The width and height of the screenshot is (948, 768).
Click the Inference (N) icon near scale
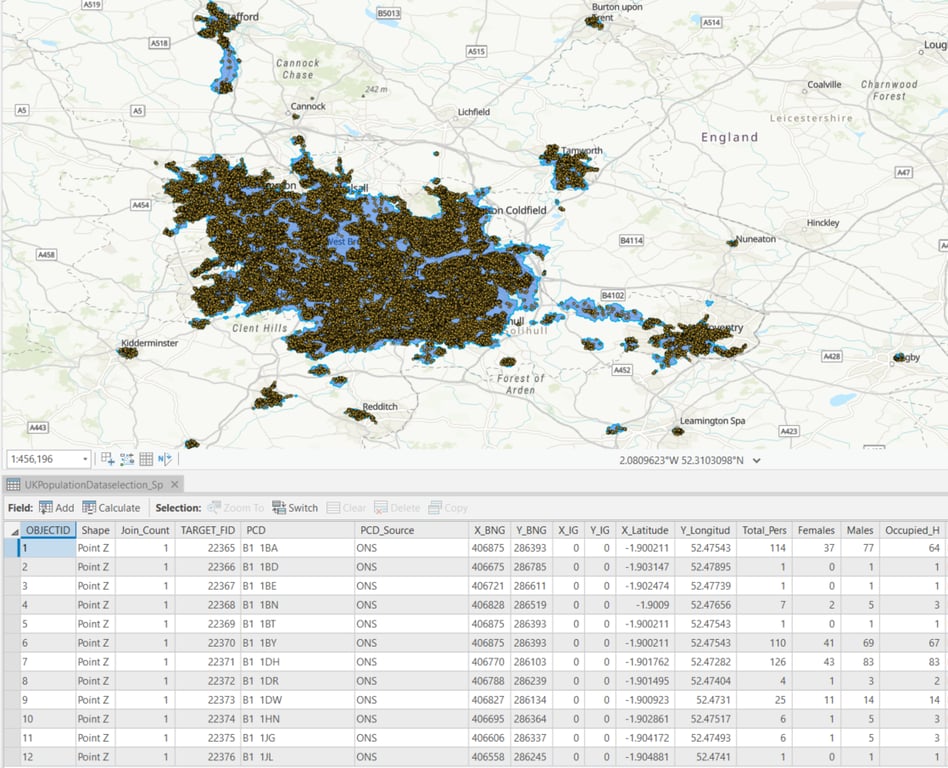tap(165, 459)
